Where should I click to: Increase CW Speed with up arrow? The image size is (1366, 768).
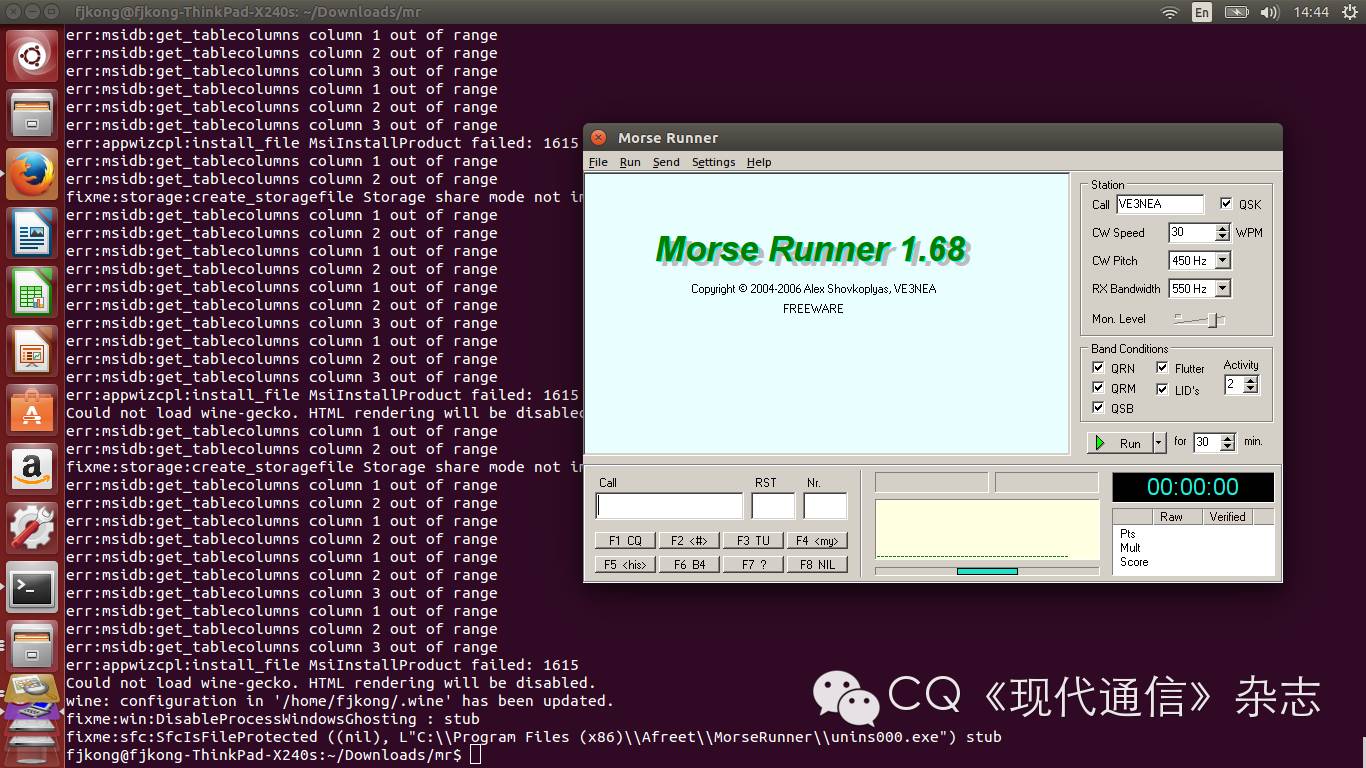pyautogui.click(x=1222, y=228)
